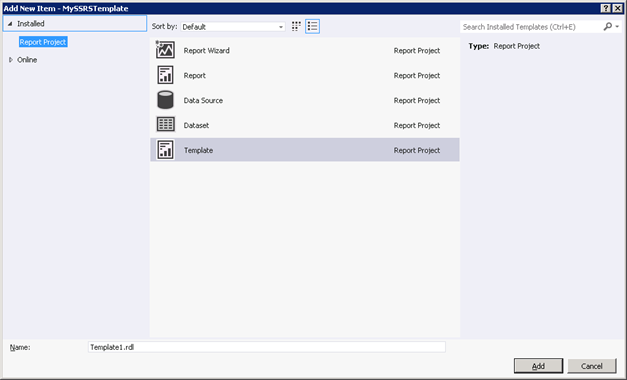Select the 'Template' row label
The image size is (627, 380).
[x=198, y=150]
